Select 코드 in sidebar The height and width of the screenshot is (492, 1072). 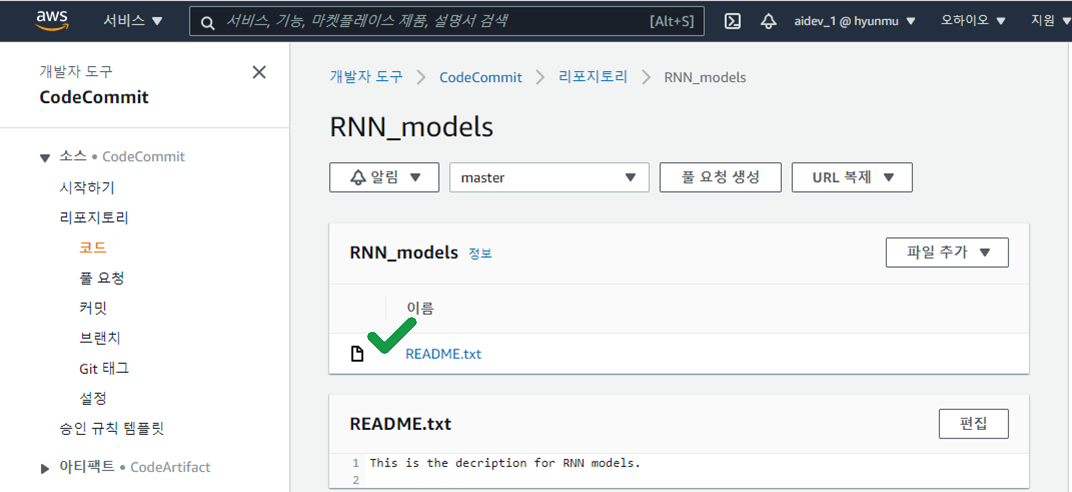click(93, 248)
